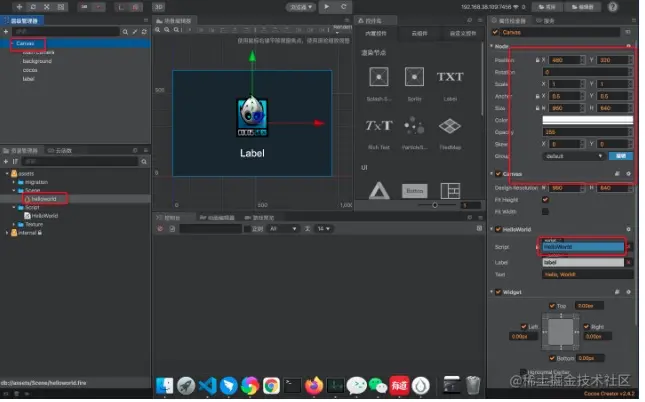Toggle the Fit Width checkbox
Screen dimensions: 645x402
coord(545,212)
